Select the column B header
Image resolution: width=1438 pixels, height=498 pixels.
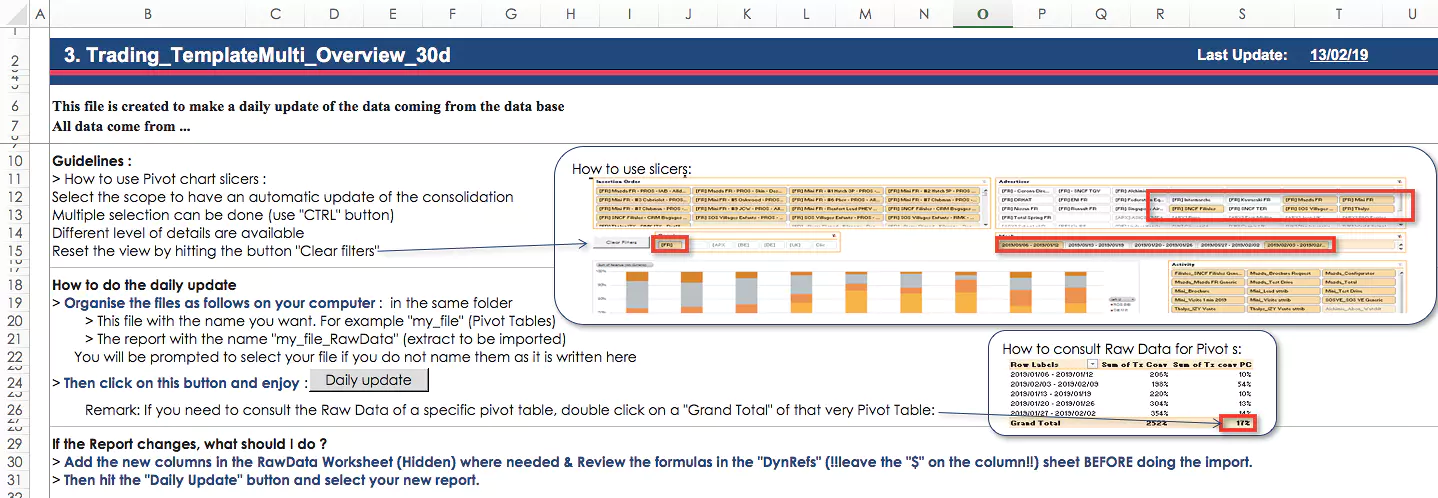point(147,13)
